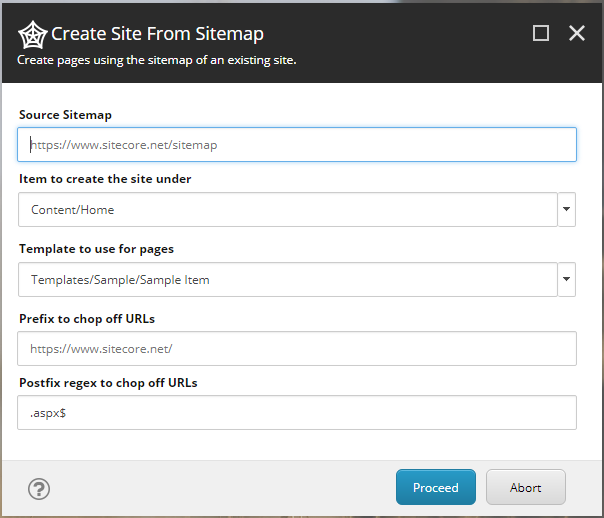Close the dialog with the X icon
Viewport: 604px width, 518px height.
point(577,33)
